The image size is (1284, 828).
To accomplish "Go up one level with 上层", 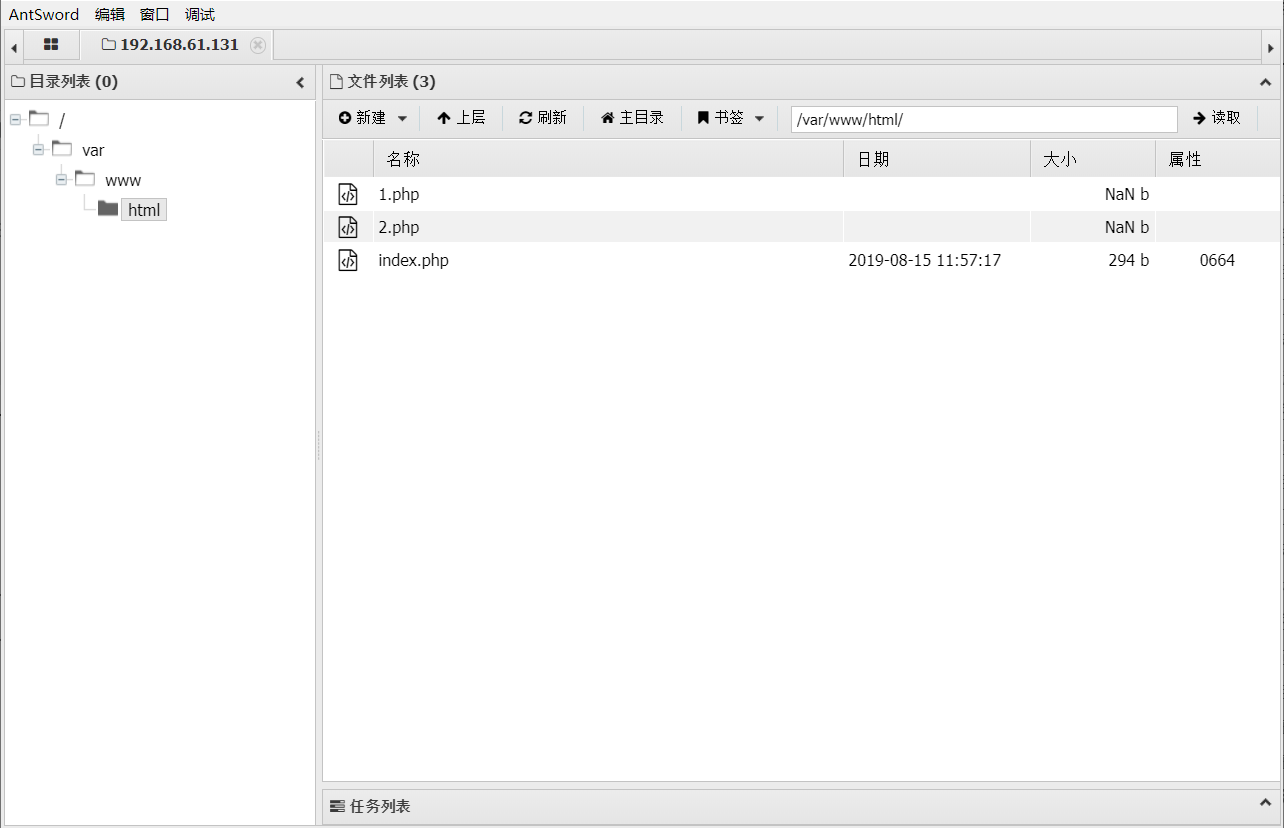I will pyautogui.click(x=461, y=118).
